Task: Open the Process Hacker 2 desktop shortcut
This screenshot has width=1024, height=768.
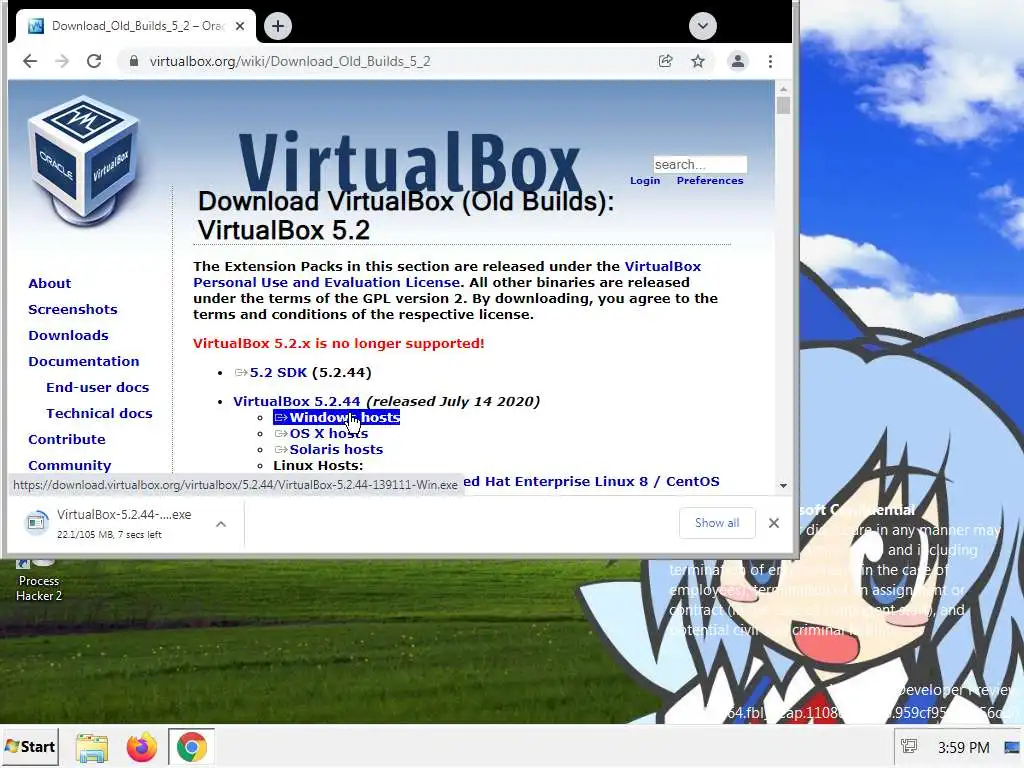Action: tap(39, 581)
